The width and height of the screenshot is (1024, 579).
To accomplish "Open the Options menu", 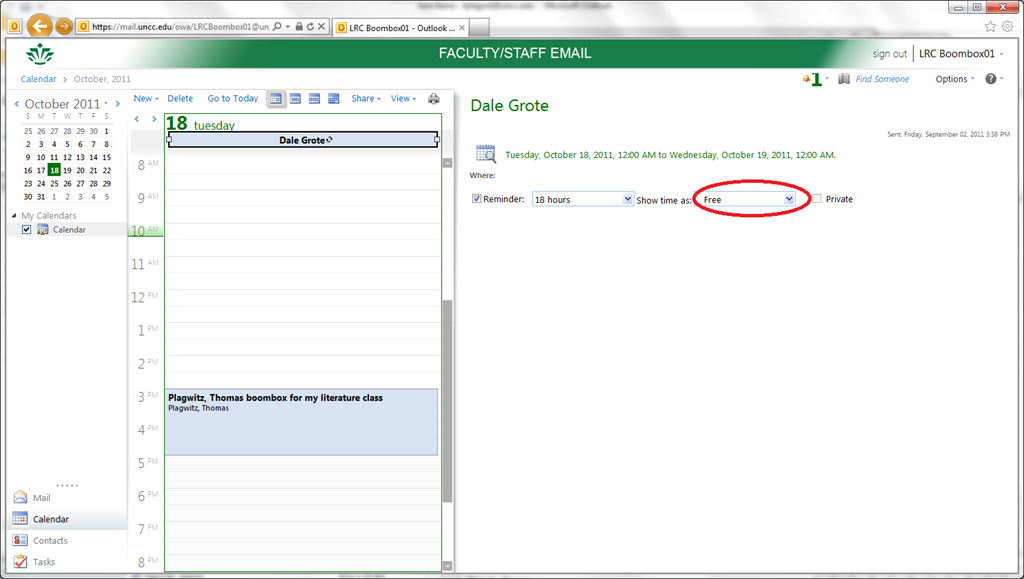I will pos(954,79).
